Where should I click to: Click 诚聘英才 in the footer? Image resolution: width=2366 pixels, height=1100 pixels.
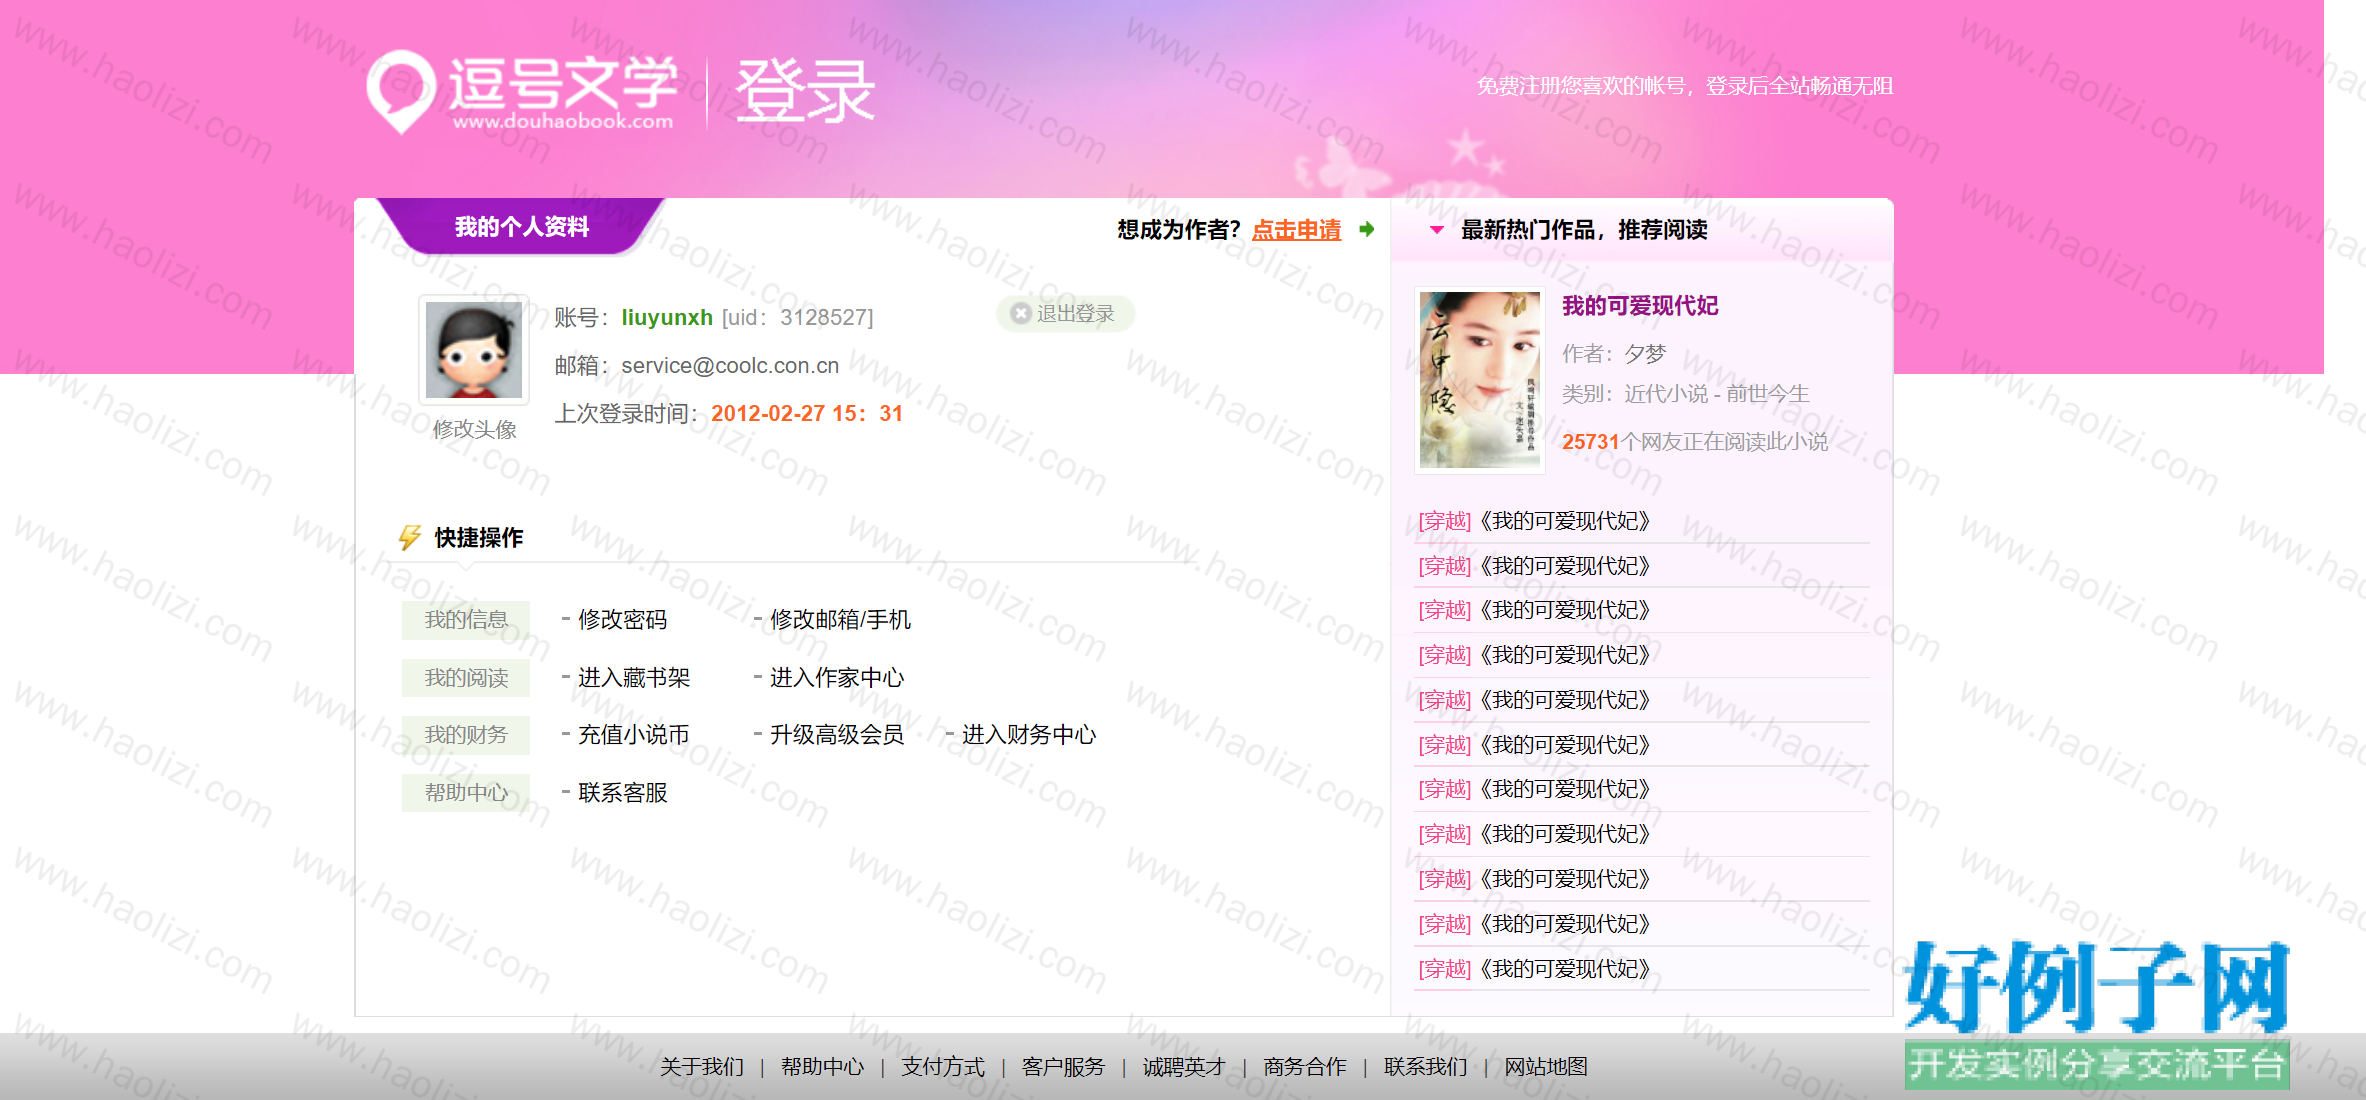click(1184, 1067)
